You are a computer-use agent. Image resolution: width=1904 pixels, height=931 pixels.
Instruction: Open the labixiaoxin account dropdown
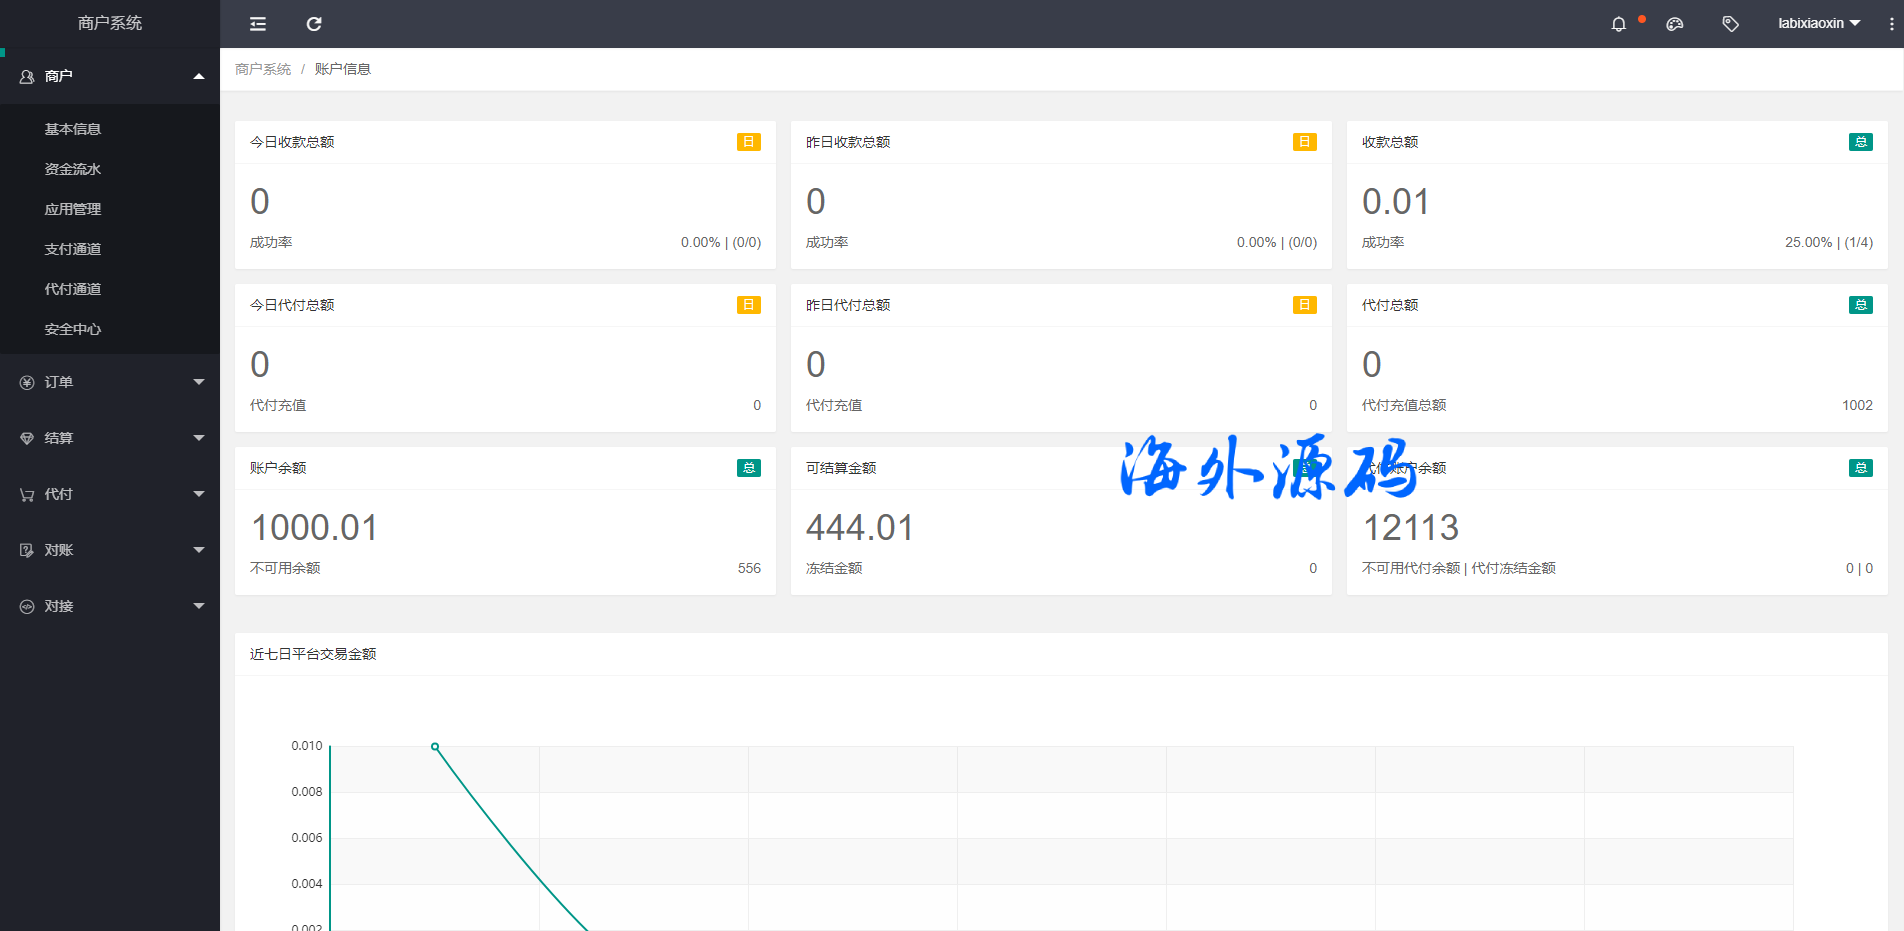point(1819,23)
